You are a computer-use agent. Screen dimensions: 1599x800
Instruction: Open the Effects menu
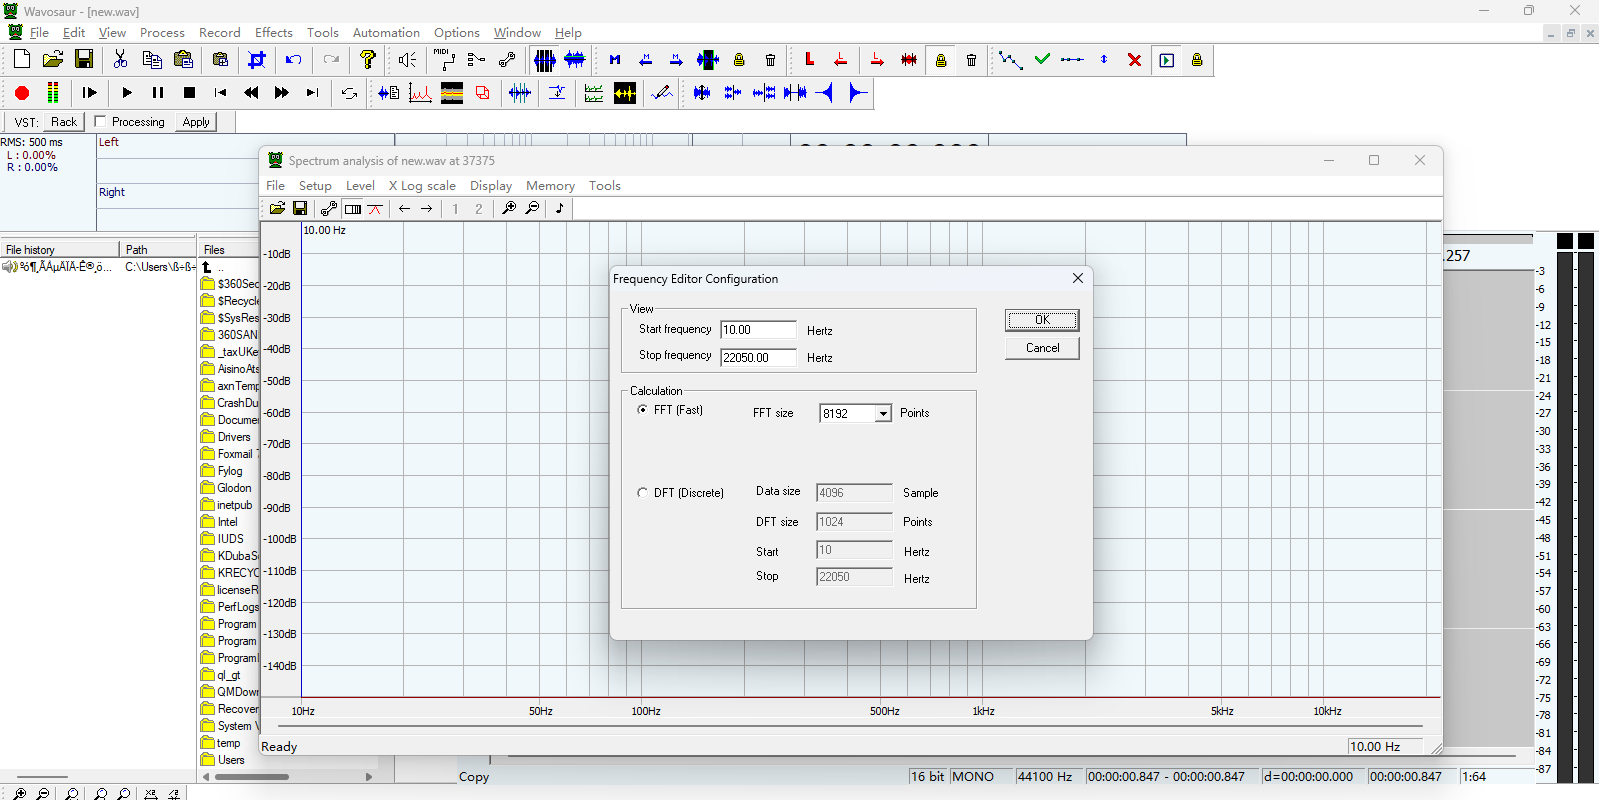click(273, 33)
